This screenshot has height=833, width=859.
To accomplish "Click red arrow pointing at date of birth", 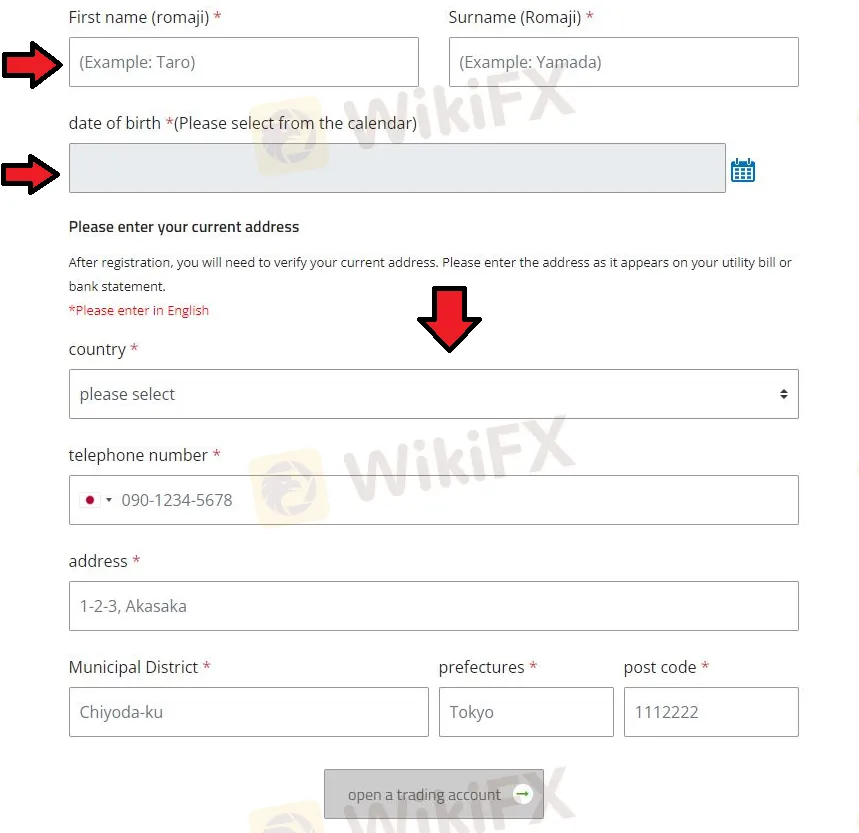I will [31, 175].
